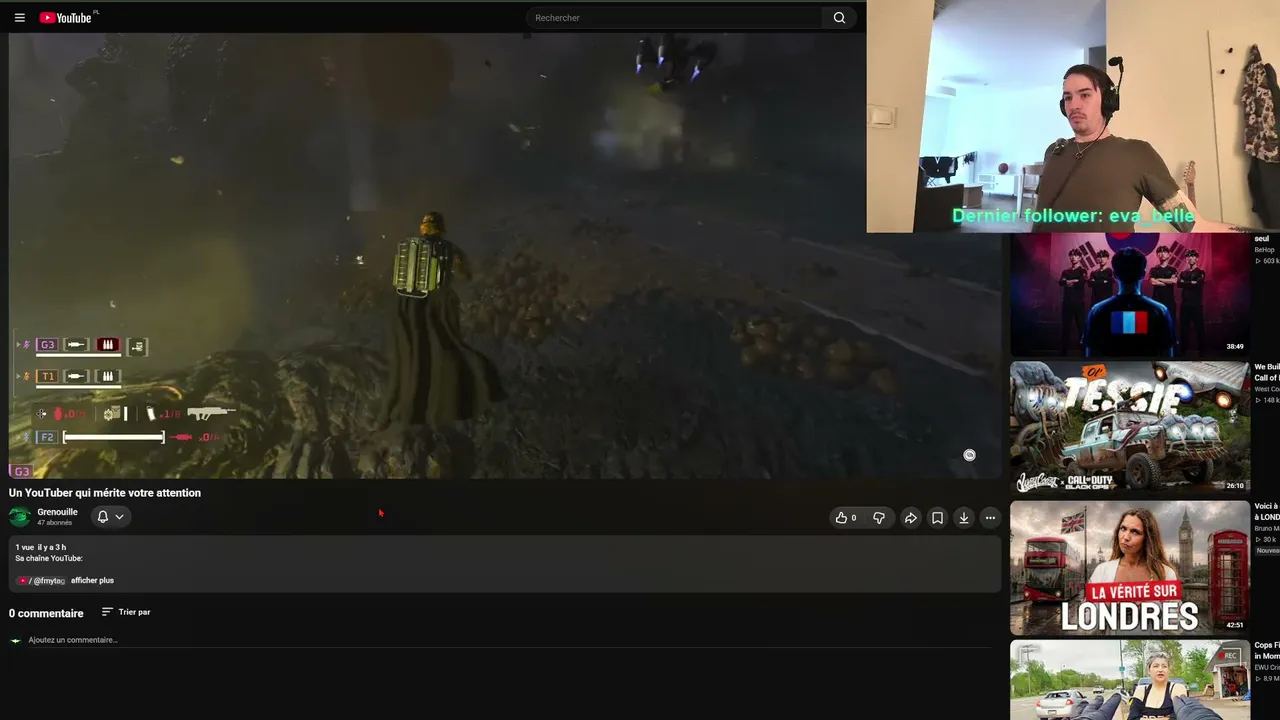This screenshot has height=720, width=1280.
Task: Open the Bruno video title starting "Voici à"
Action: click(x=1267, y=511)
